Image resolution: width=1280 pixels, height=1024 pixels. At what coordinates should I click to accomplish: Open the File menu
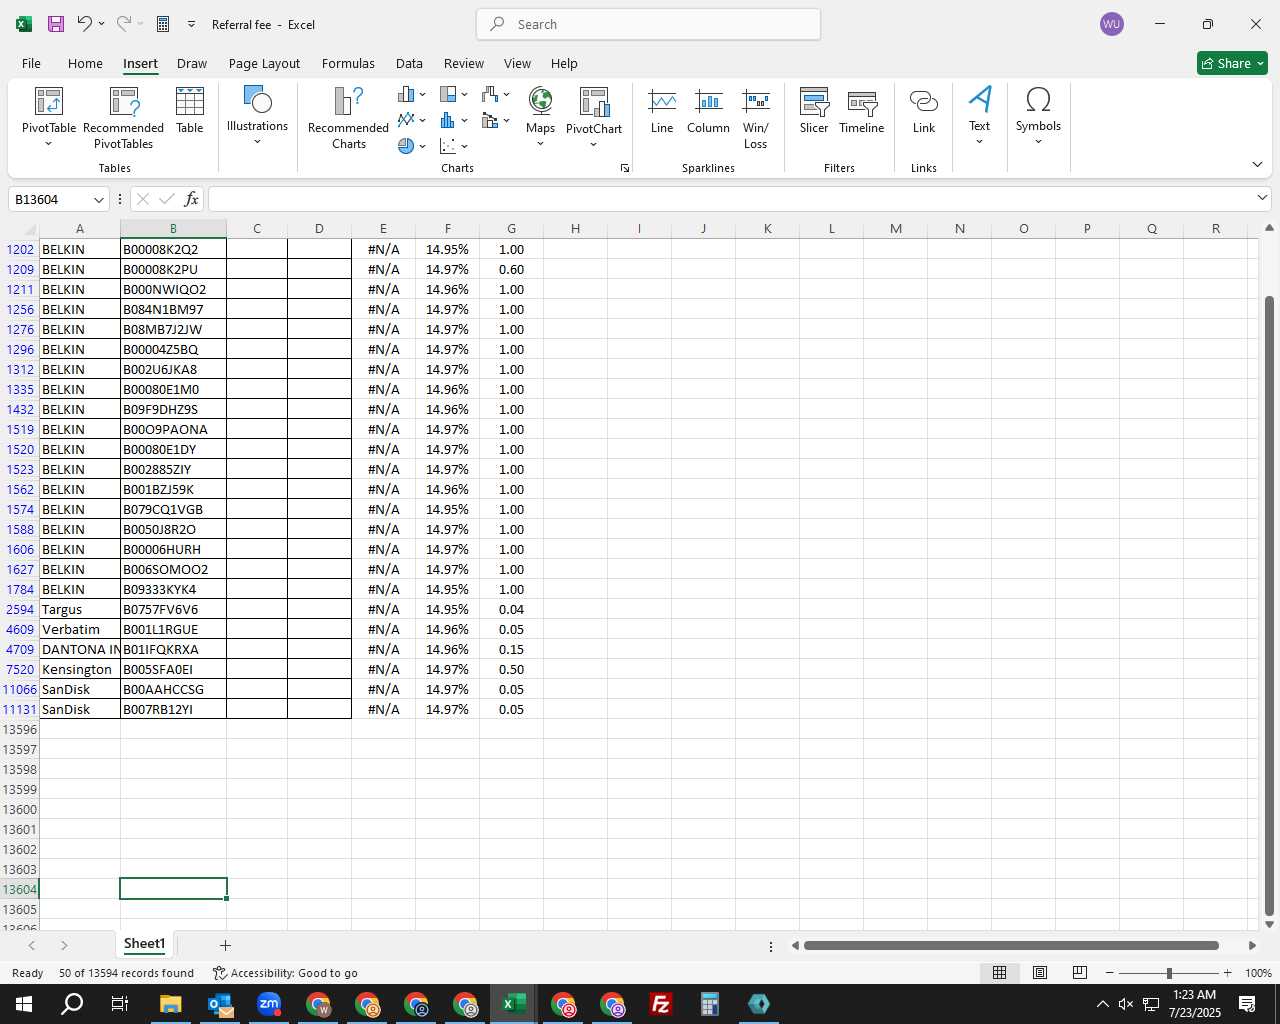[x=31, y=63]
